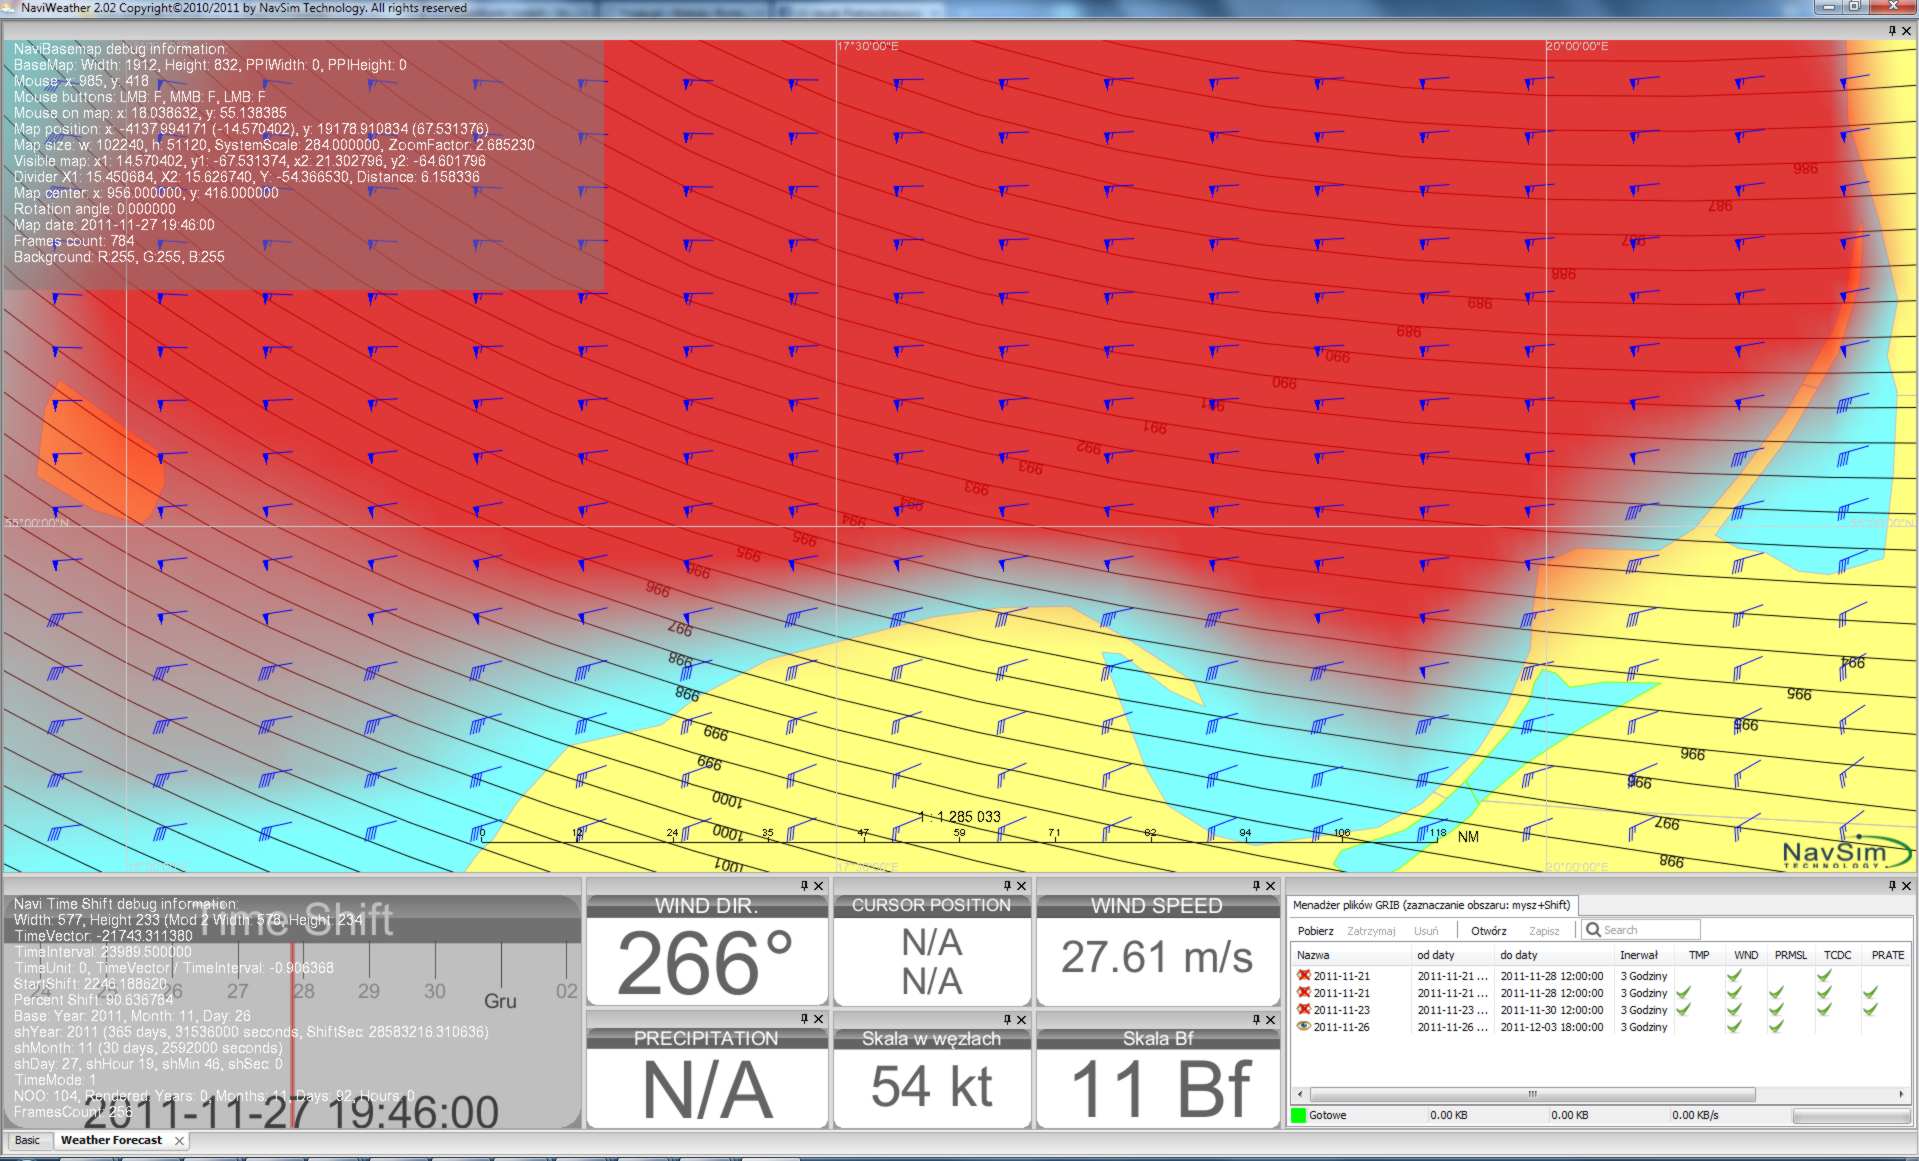Image resolution: width=1919 pixels, height=1161 pixels.
Task: Pin the CURSOR POSITION panel
Action: [x=1007, y=886]
